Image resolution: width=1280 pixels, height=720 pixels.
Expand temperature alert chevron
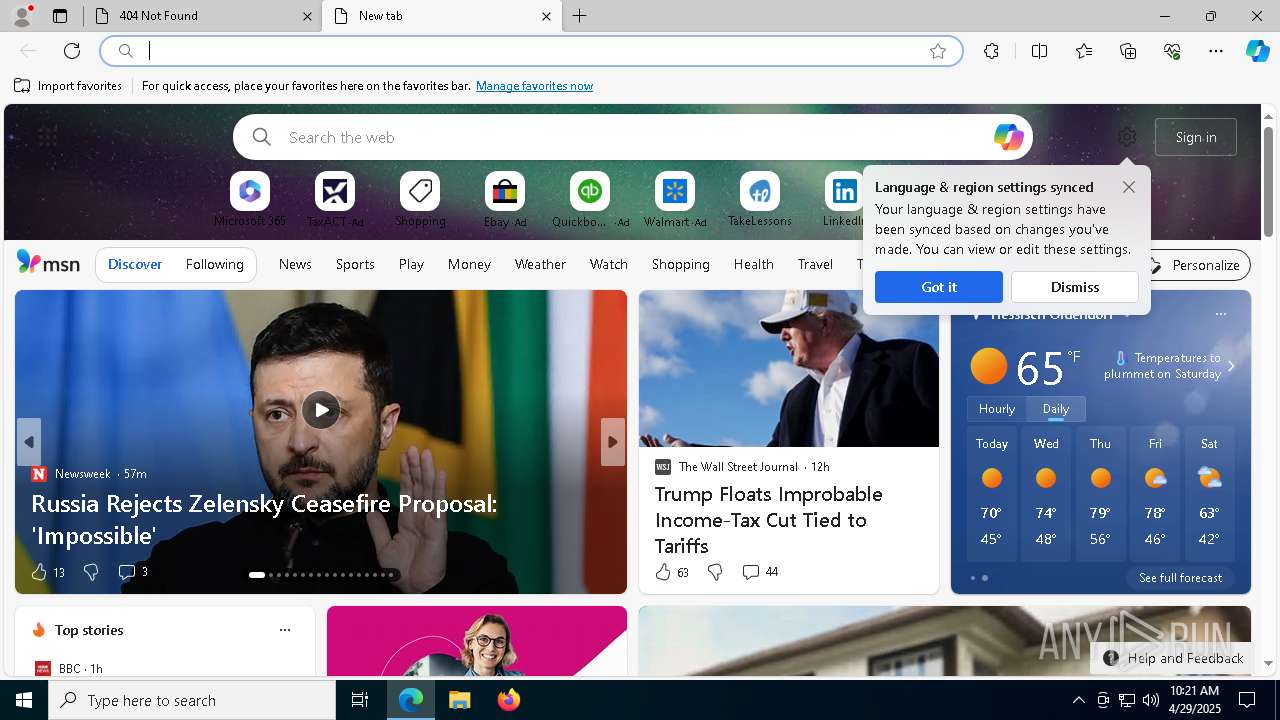[x=1231, y=366]
